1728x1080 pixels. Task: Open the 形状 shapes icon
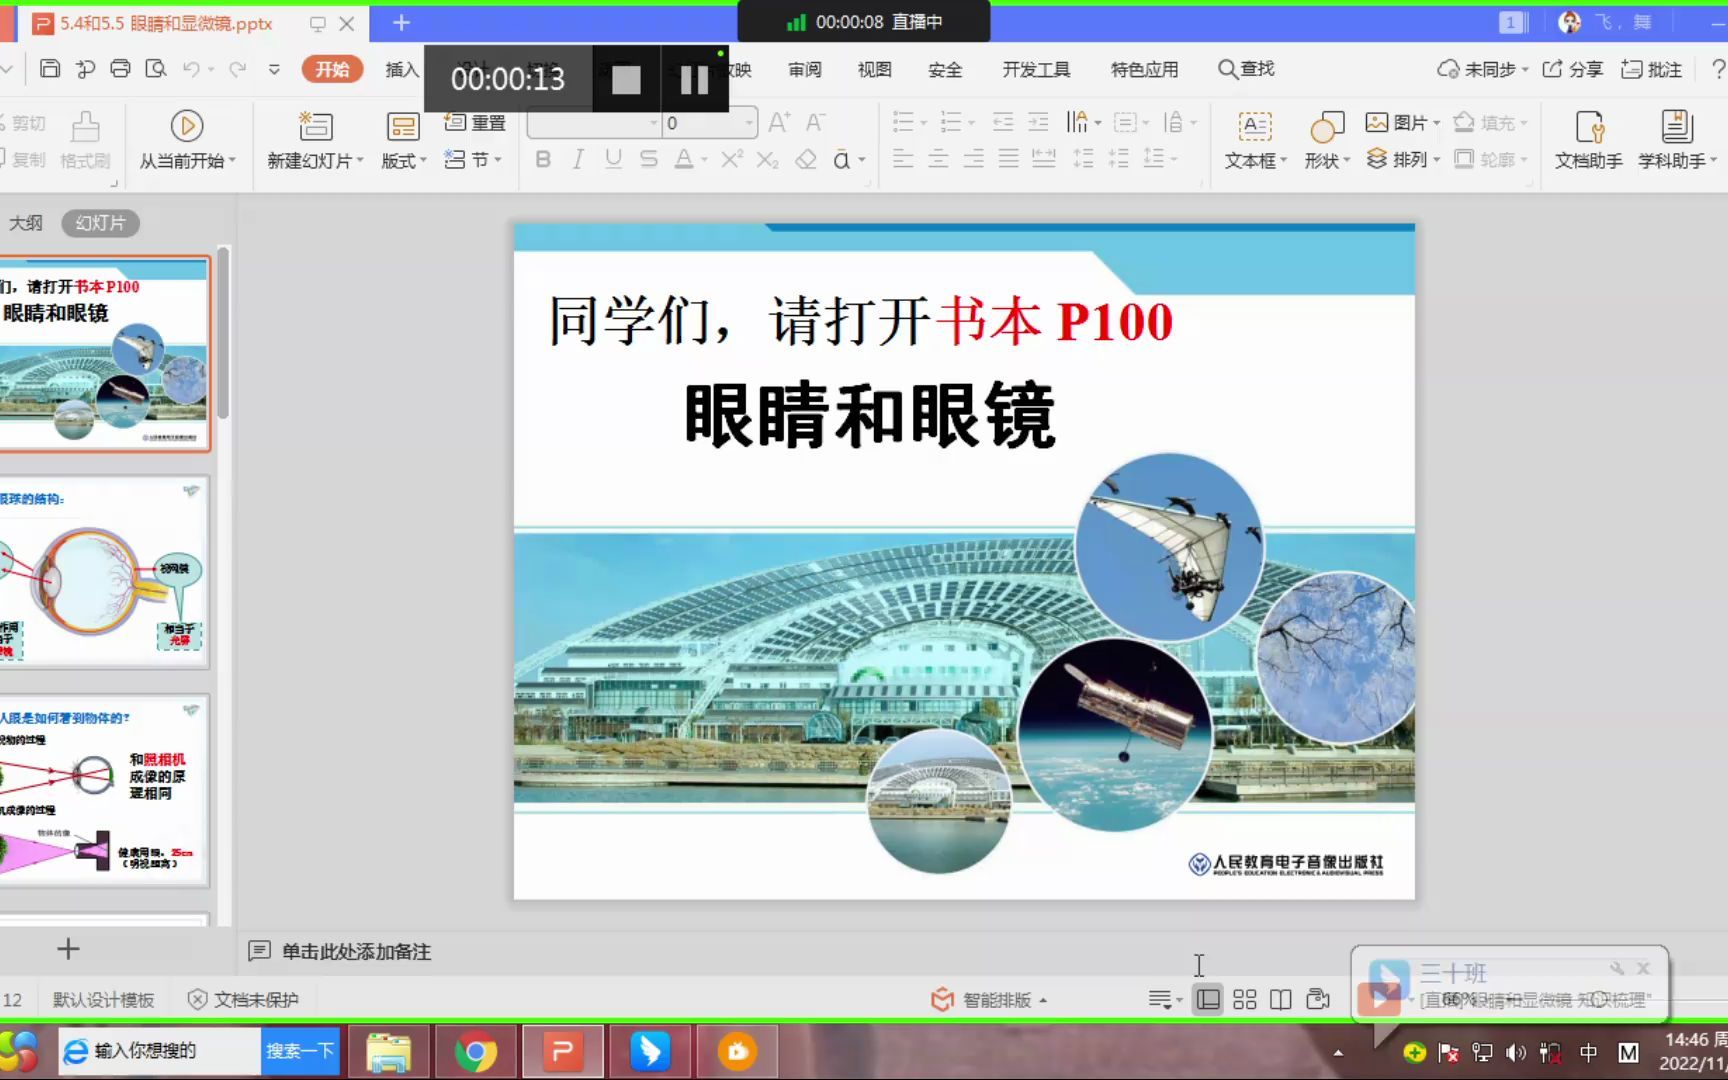(1327, 127)
